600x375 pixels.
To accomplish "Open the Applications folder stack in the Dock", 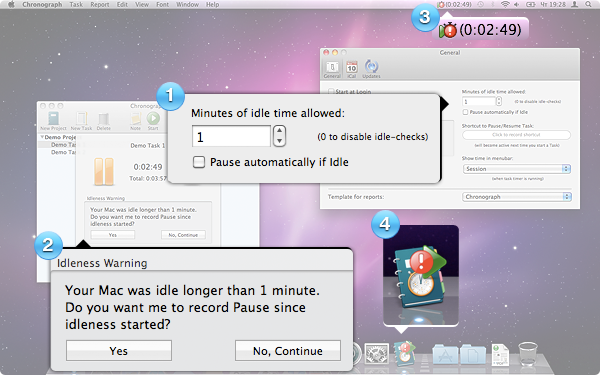I will [445, 355].
